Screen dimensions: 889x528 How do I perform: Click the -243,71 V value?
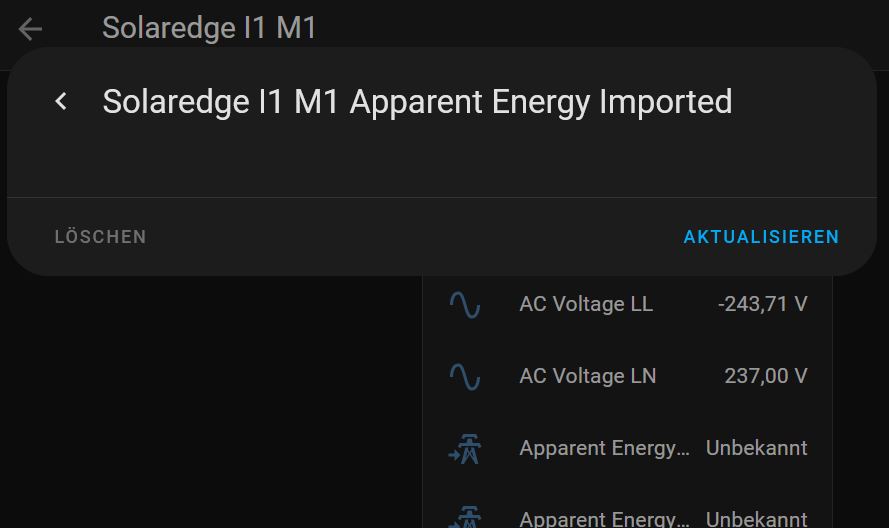coord(762,304)
